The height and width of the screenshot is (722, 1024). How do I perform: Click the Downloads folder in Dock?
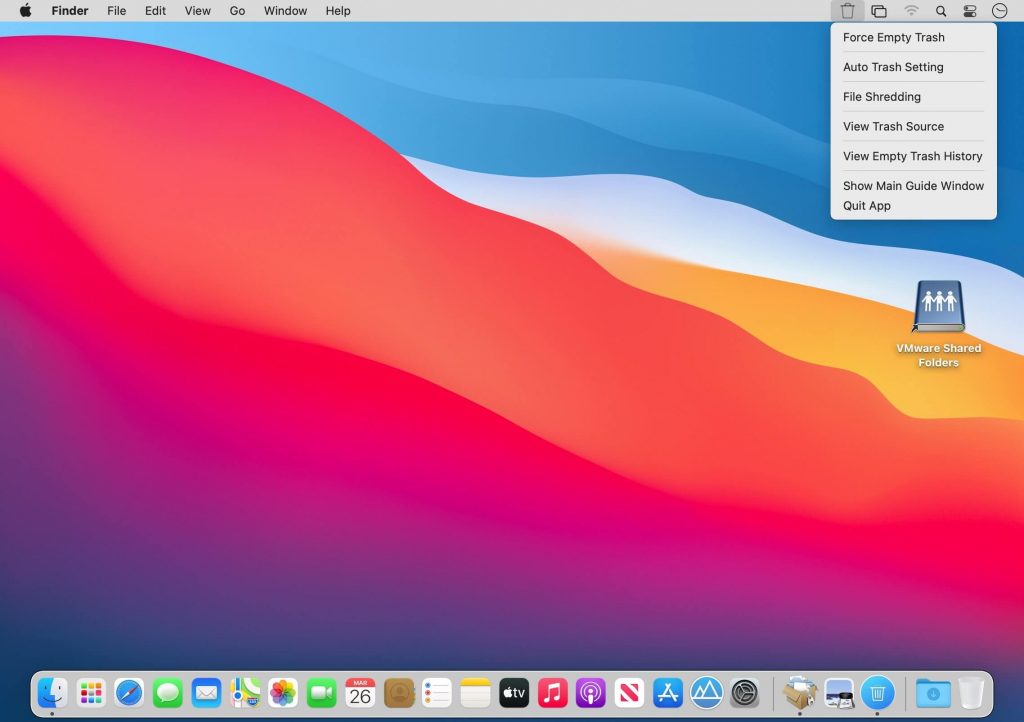click(933, 692)
